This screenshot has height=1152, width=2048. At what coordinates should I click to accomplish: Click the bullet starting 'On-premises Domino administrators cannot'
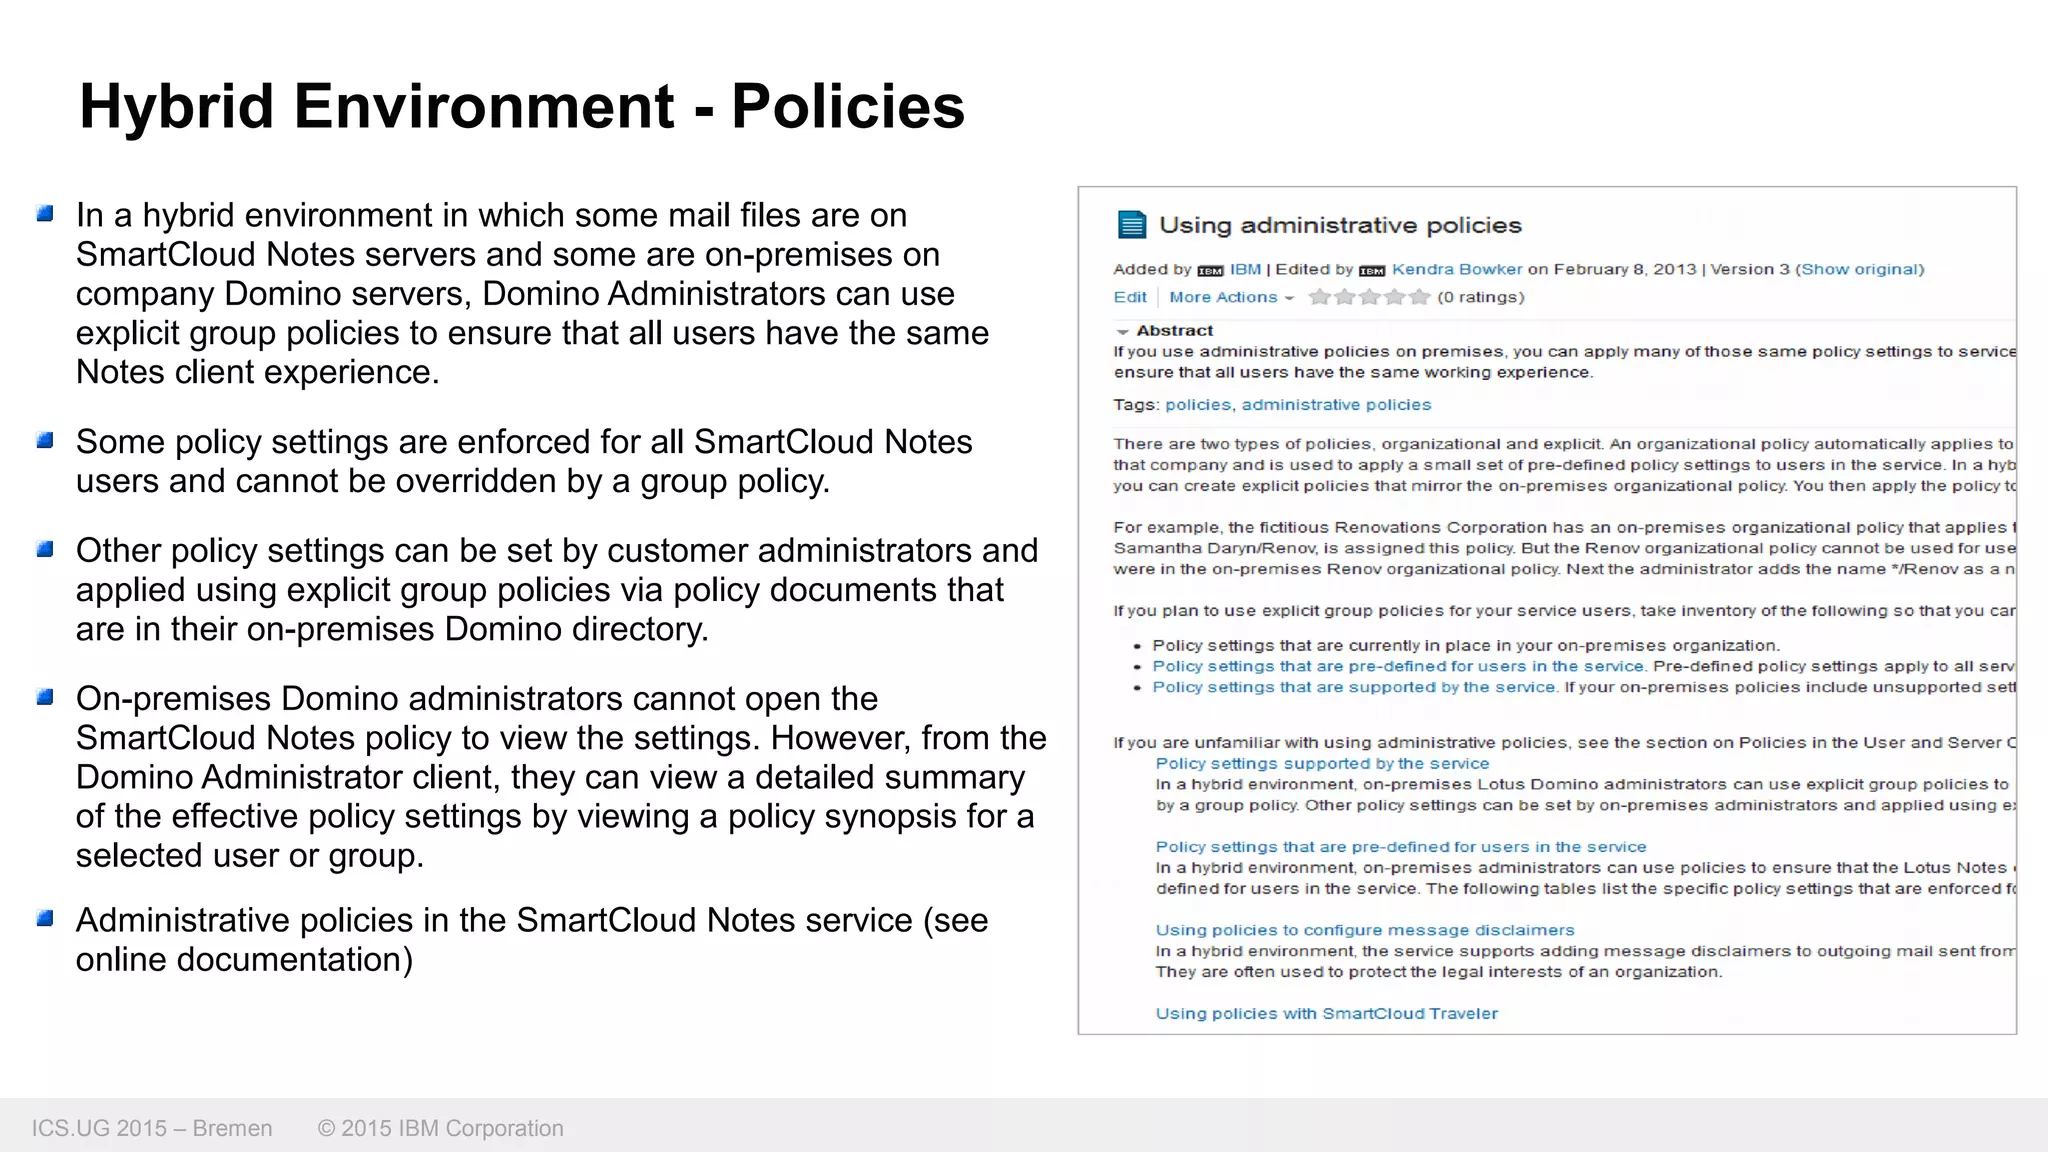(x=561, y=777)
